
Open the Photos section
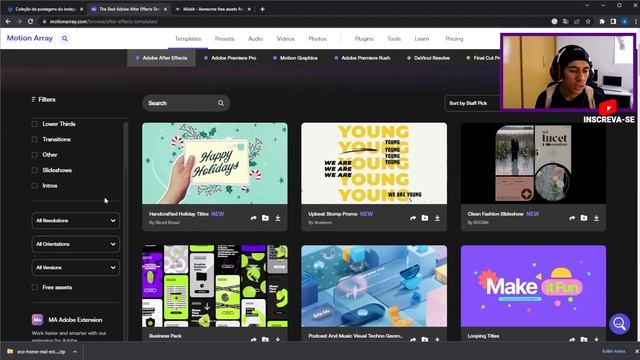click(317, 39)
